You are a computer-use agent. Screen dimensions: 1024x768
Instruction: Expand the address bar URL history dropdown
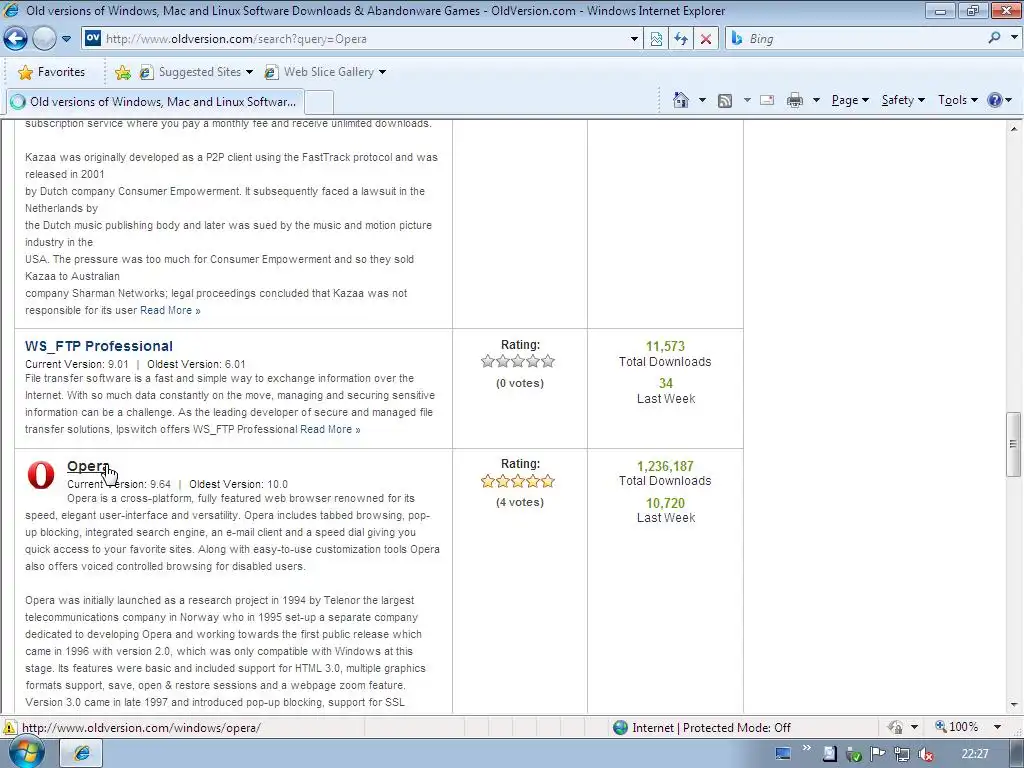[634, 39]
